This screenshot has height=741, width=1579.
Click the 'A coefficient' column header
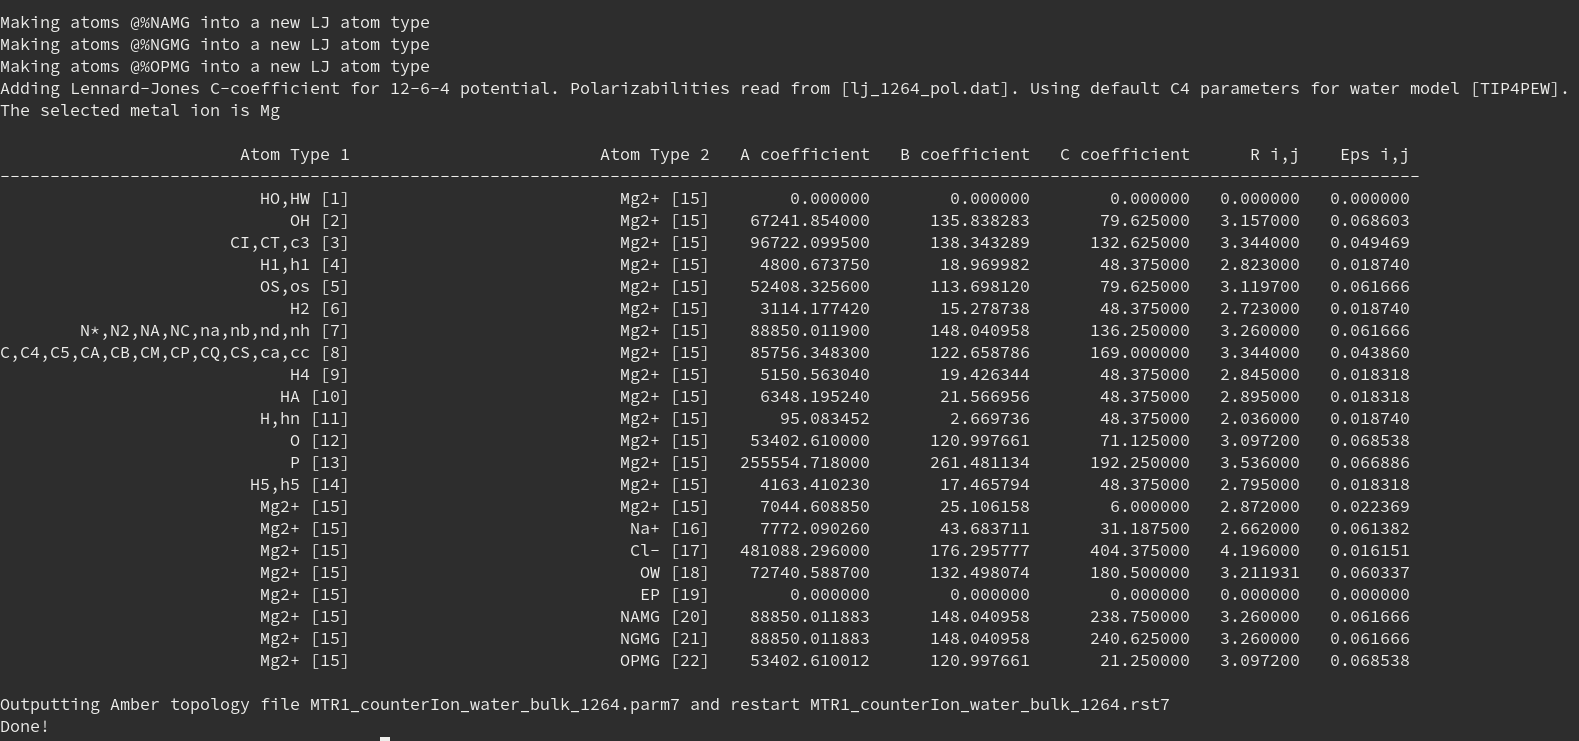[804, 155]
